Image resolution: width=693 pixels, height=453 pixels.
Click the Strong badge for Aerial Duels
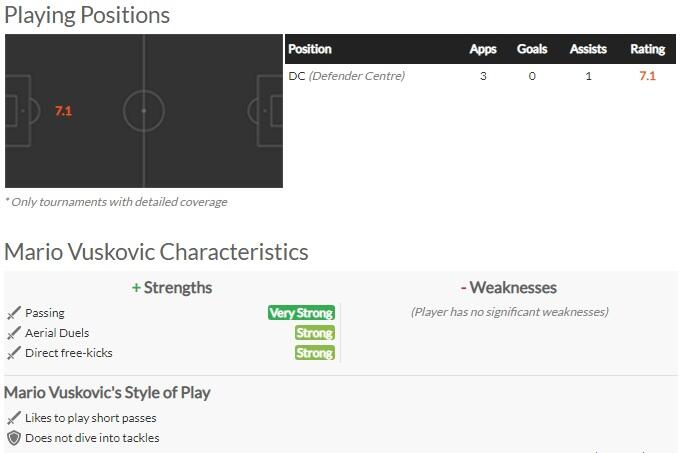coord(314,333)
